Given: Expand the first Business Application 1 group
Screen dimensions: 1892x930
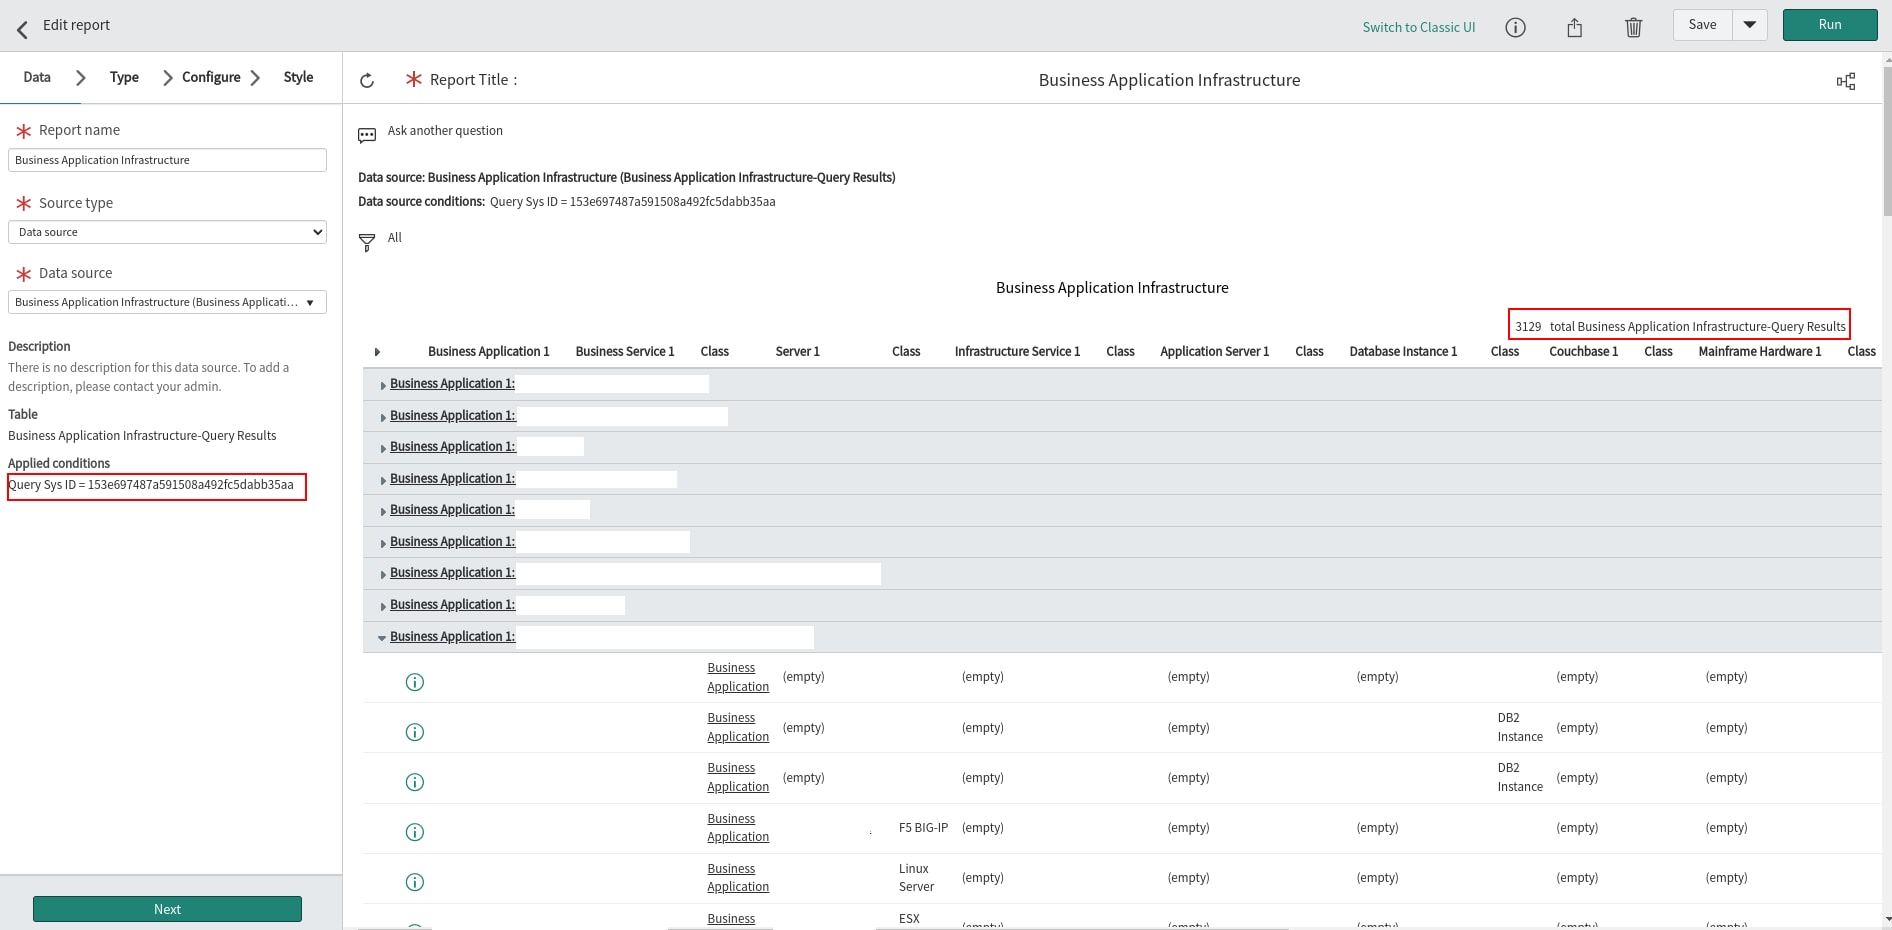Looking at the screenshot, I should 383,385.
